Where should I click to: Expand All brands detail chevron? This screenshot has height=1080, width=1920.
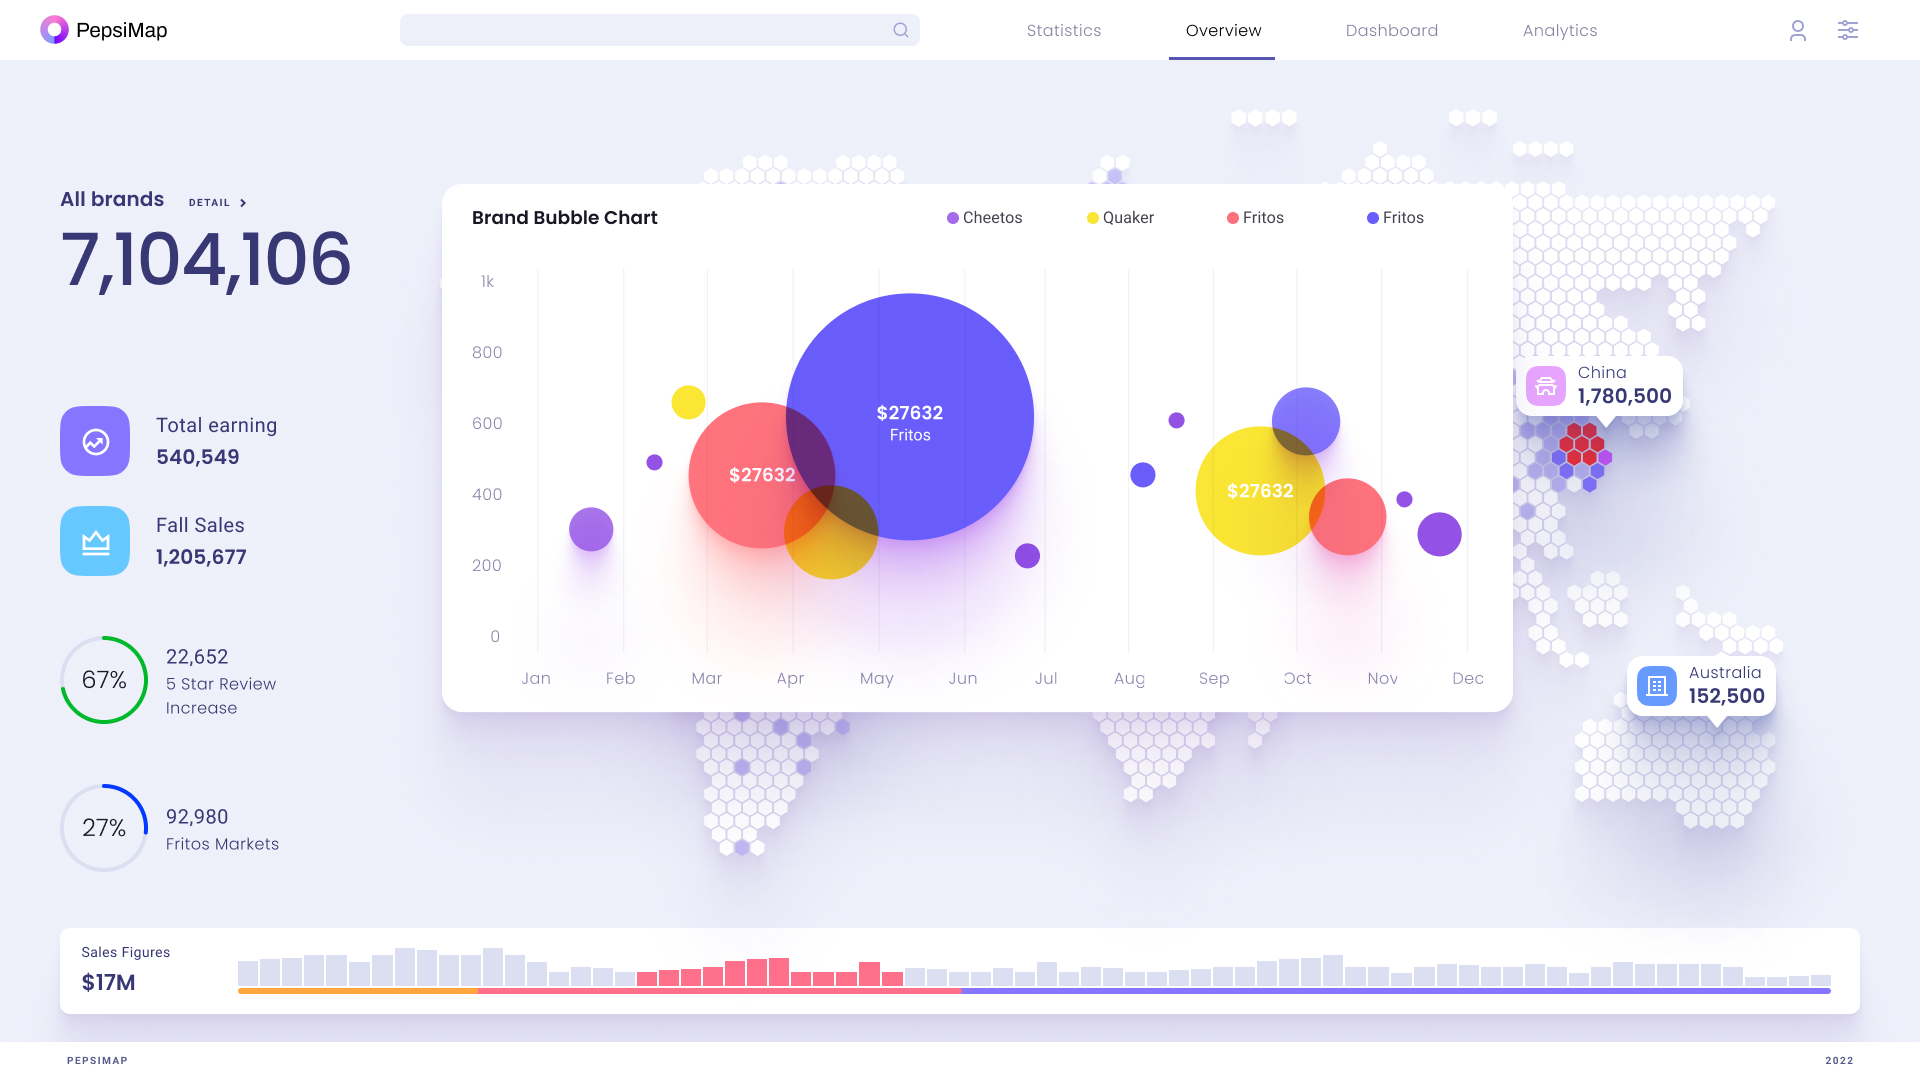point(243,203)
